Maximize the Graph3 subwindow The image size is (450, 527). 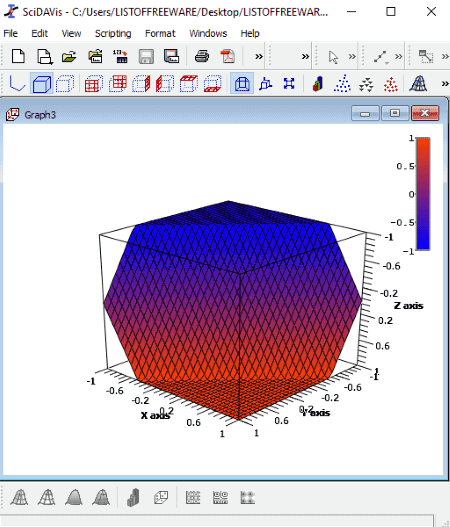[x=395, y=113]
